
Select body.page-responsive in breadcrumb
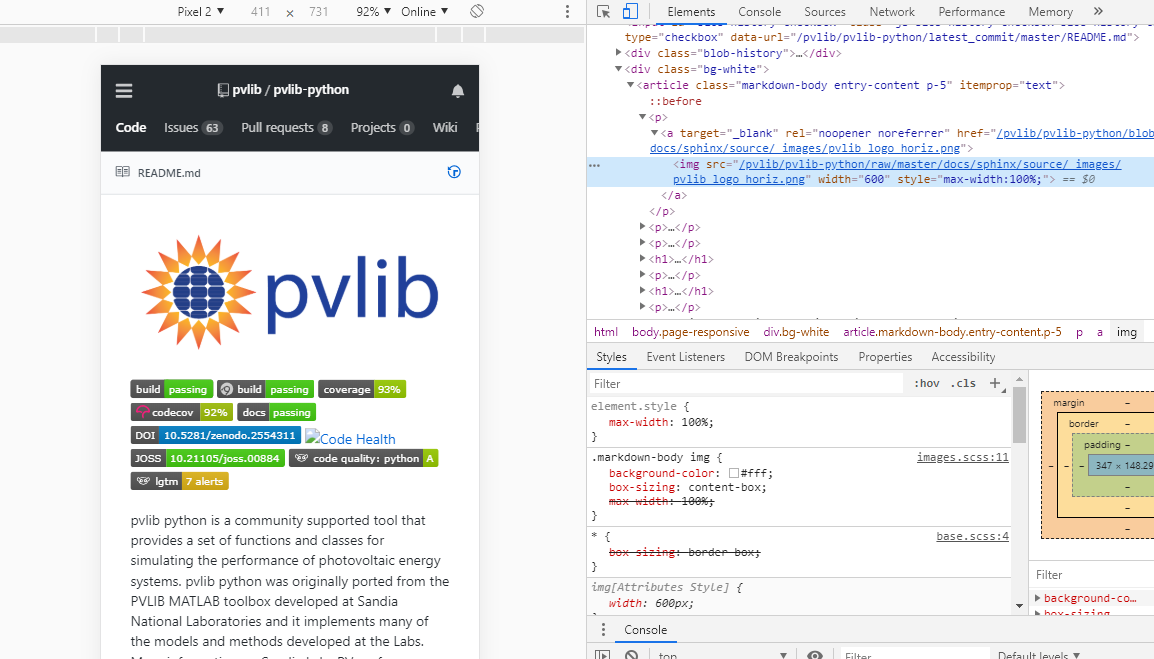[690, 332]
